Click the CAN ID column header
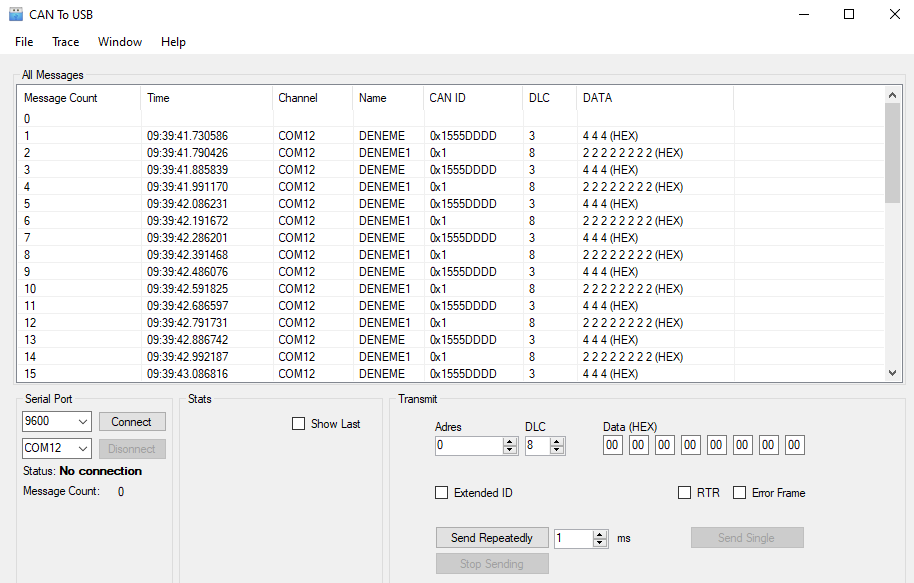Viewport: 914px width, 583px height. (473, 98)
